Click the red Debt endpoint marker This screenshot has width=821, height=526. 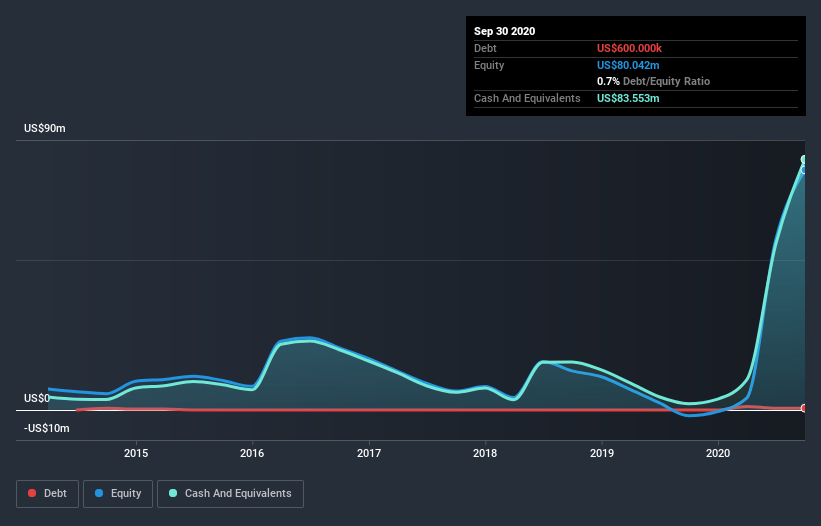(x=804, y=408)
